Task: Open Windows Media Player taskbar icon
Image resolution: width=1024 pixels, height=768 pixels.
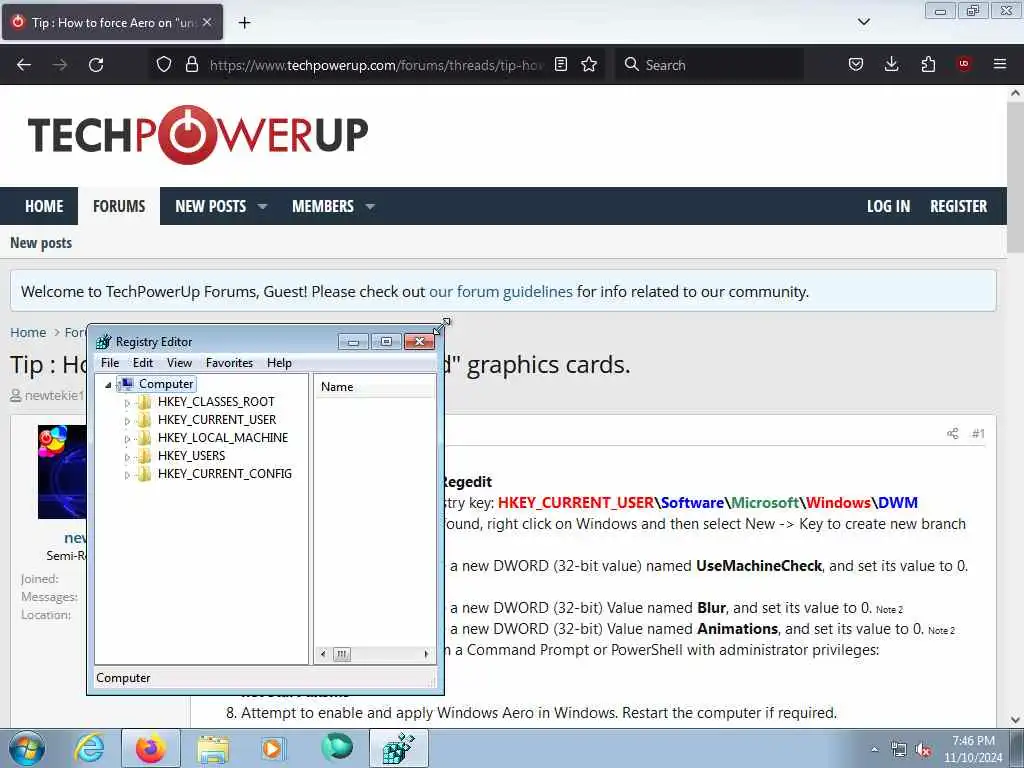Action: [x=273, y=748]
